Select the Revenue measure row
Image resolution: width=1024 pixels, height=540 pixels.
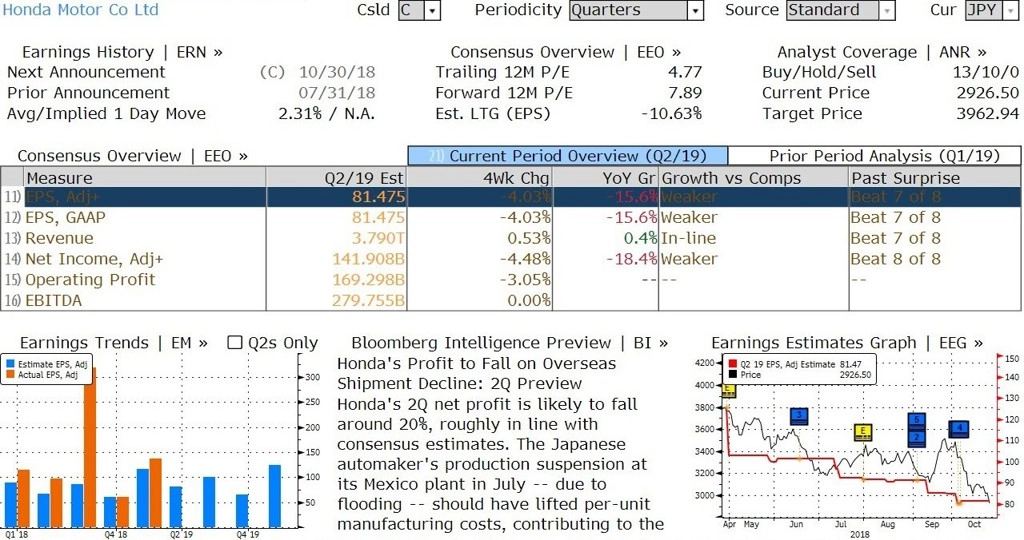click(x=59, y=238)
